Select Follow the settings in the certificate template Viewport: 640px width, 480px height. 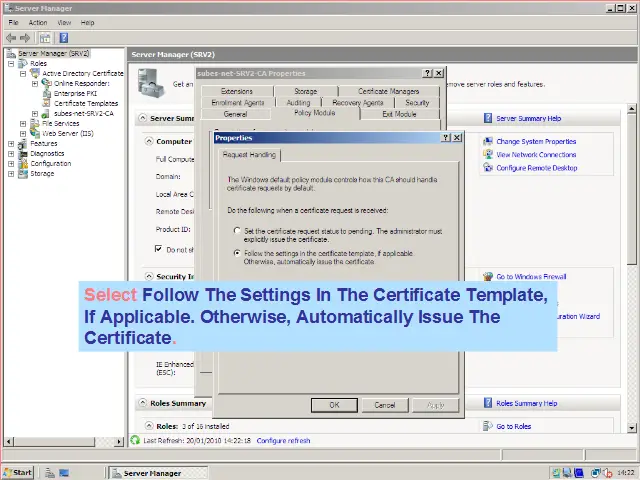(237, 253)
